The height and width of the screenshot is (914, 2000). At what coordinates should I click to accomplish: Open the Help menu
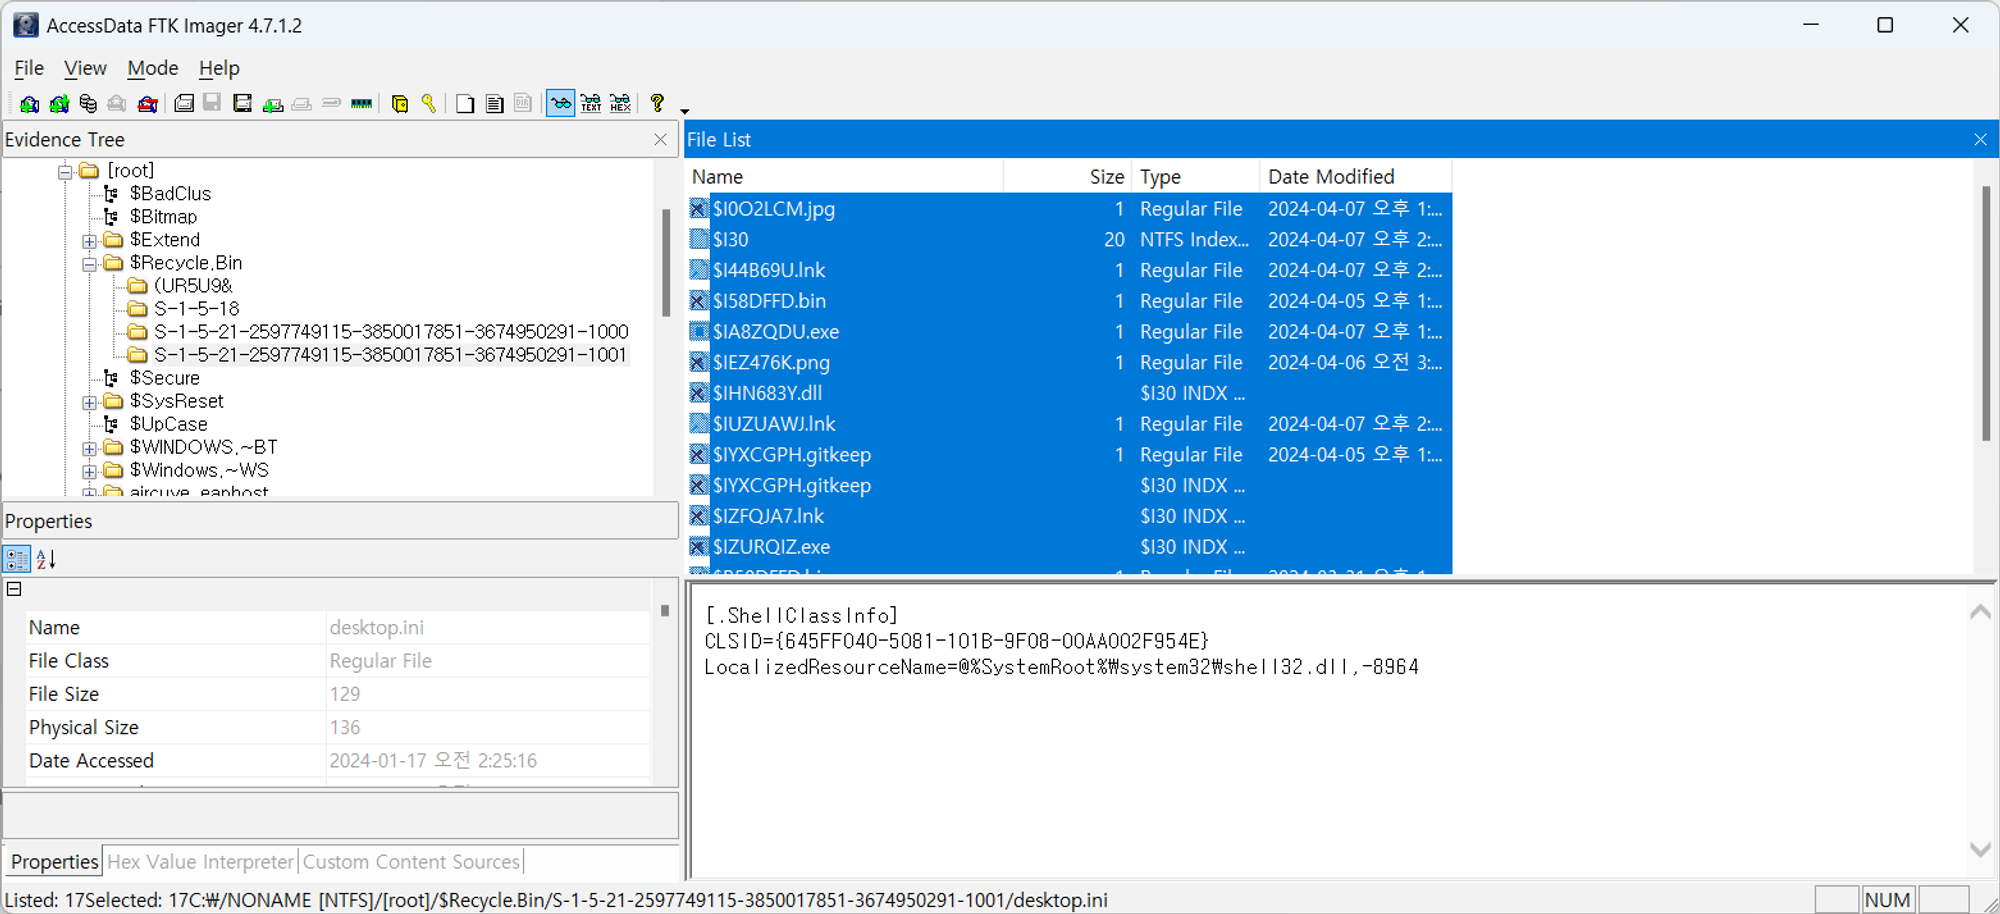point(219,68)
